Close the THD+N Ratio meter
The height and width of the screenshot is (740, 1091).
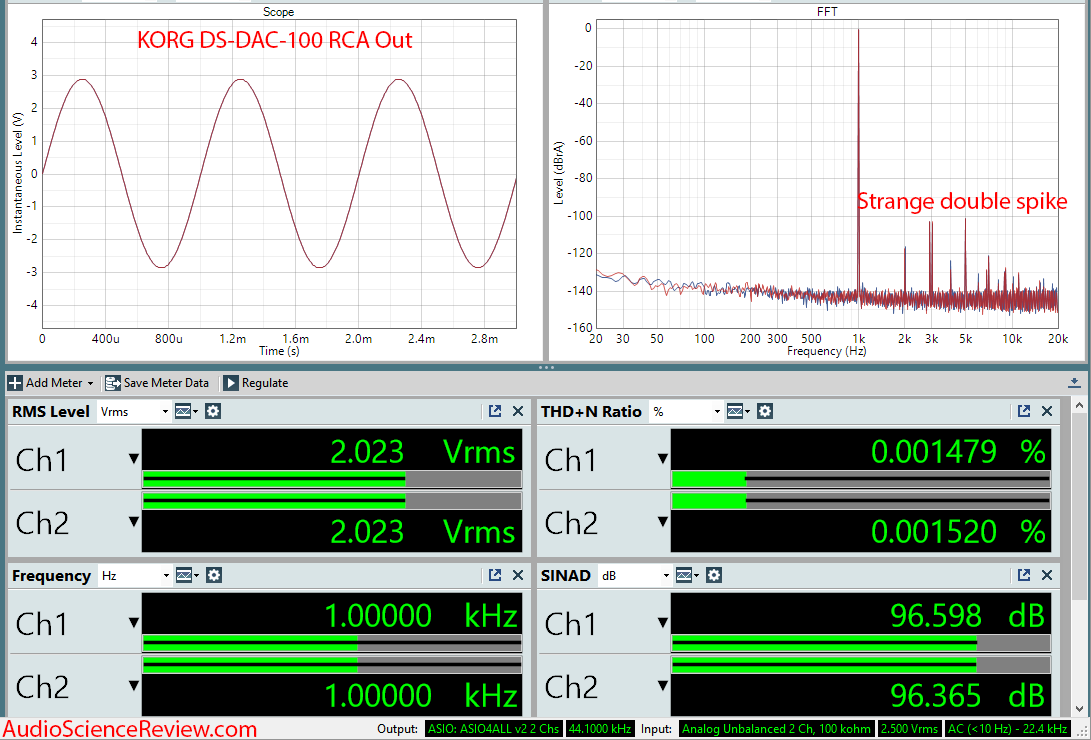click(1046, 411)
